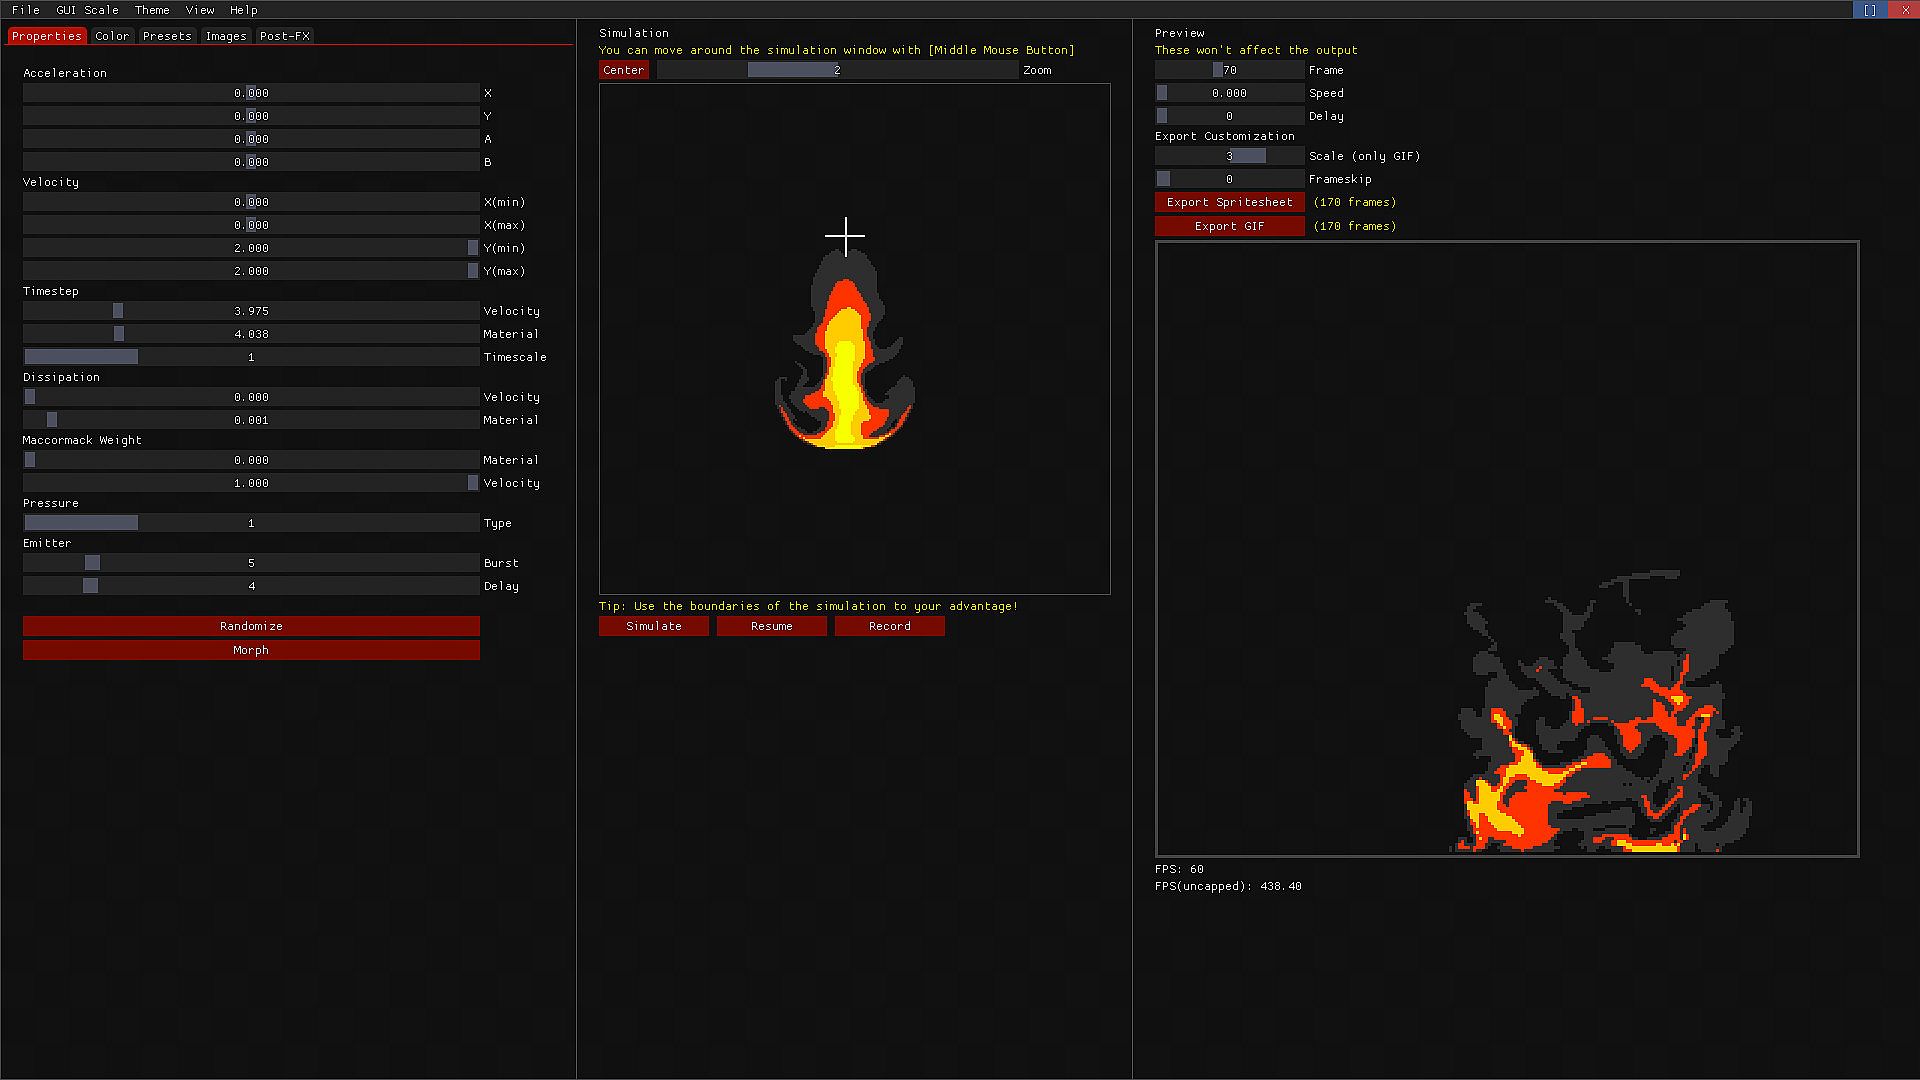Click the Resume button
The width and height of the screenshot is (1920, 1080).
pyautogui.click(x=771, y=626)
